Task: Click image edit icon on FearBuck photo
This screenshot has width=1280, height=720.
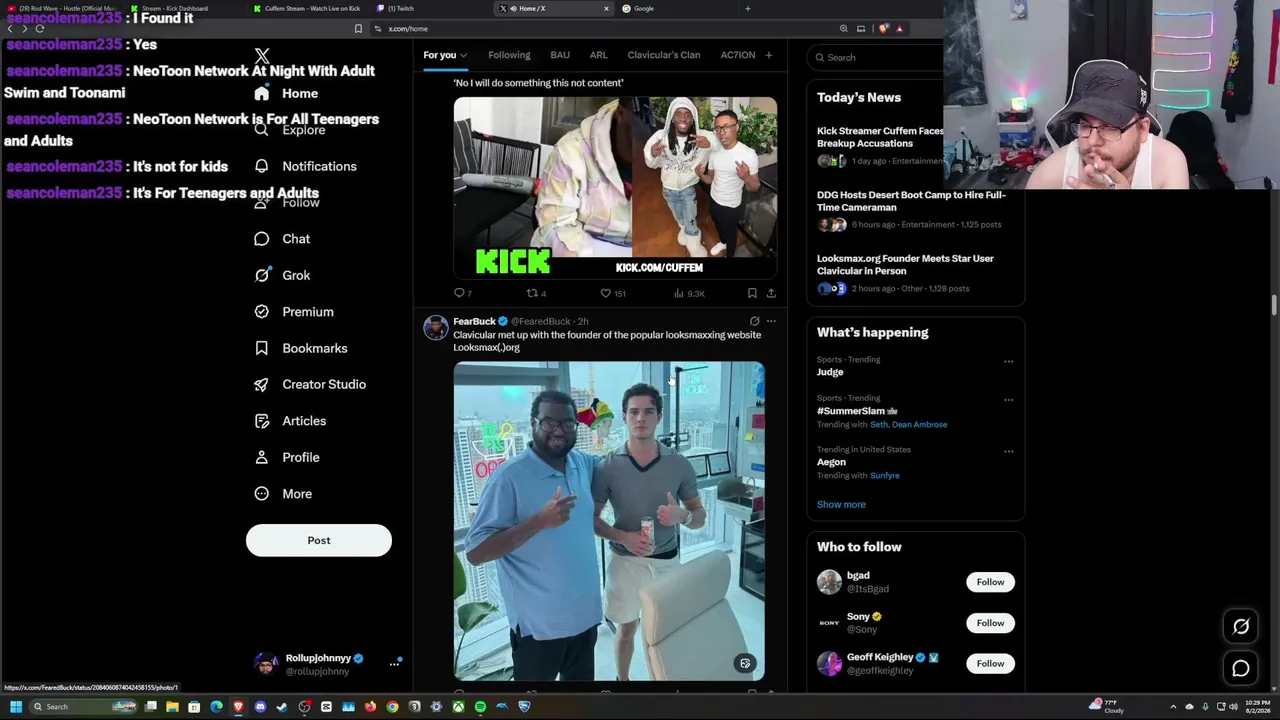Action: point(745,663)
